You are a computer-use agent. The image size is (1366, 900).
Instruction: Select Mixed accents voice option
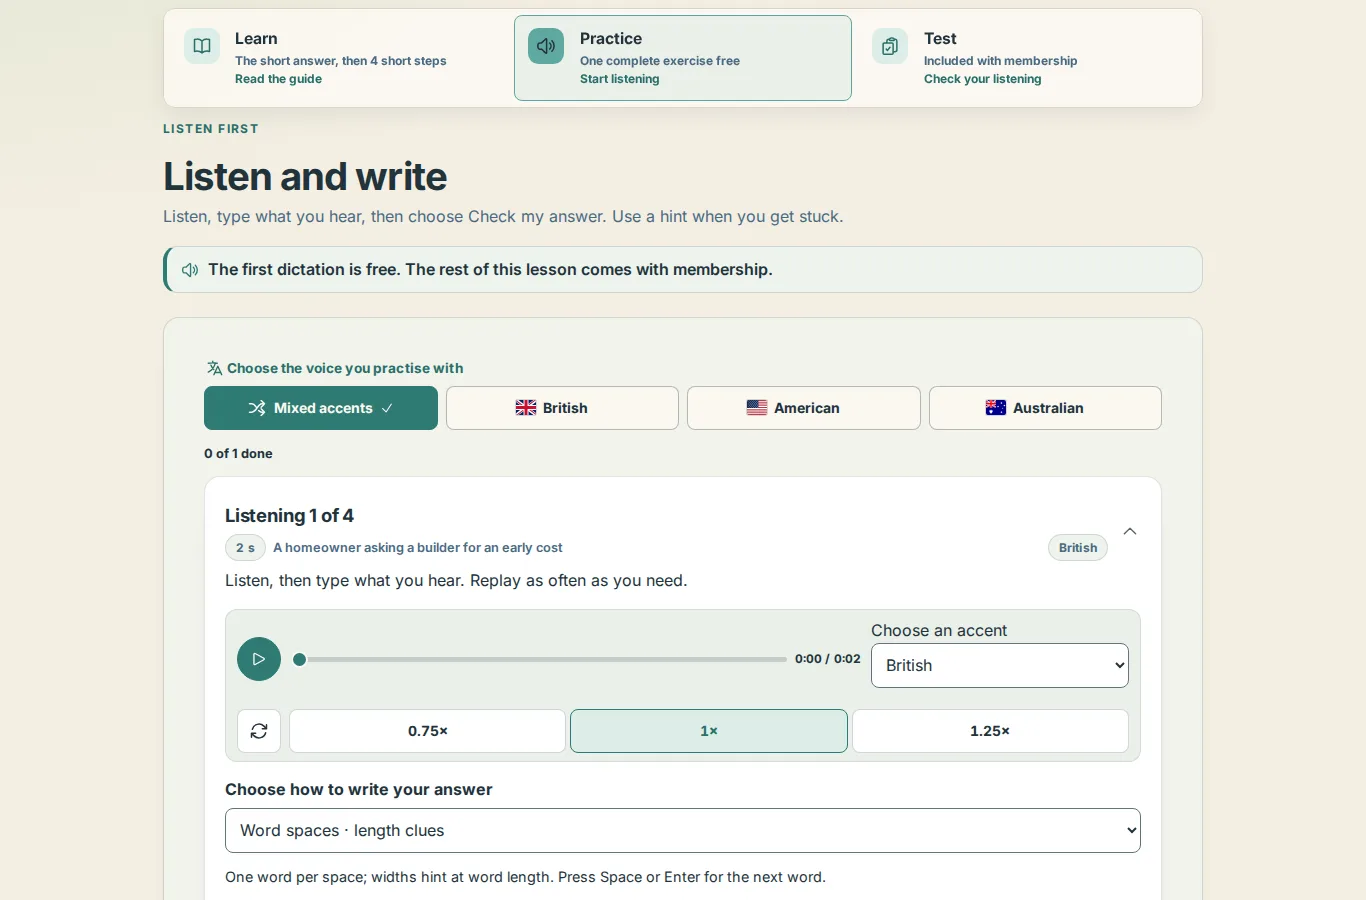(x=321, y=408)
